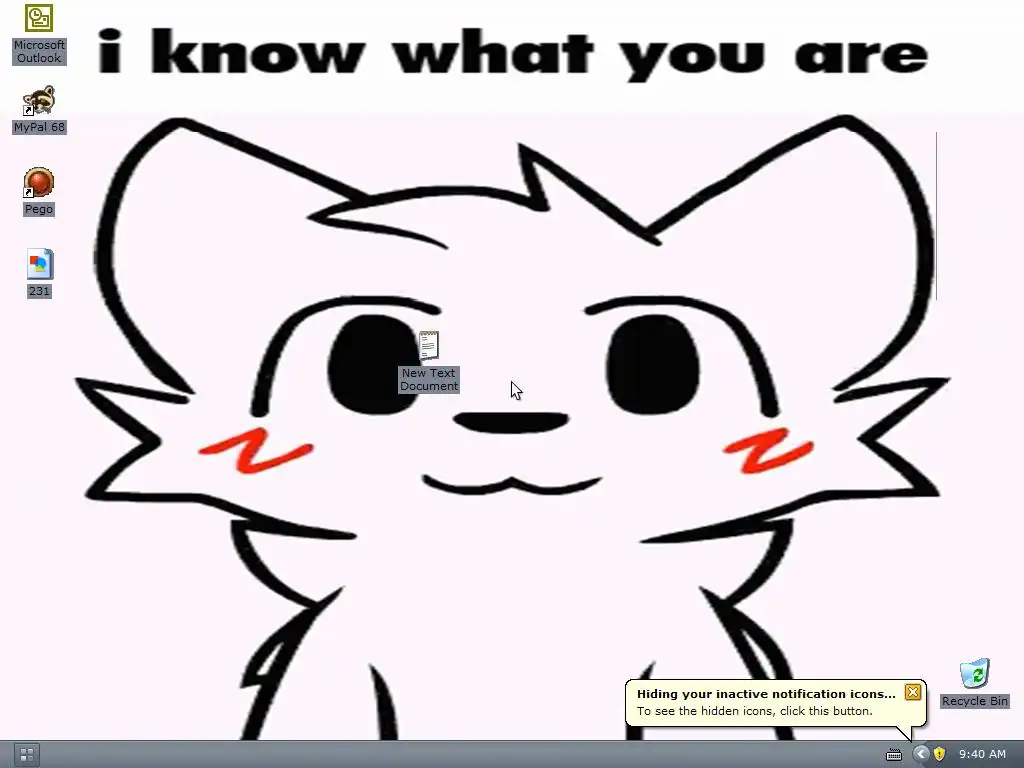Show hidden notification icons arrow
This screenshot has height=768, width=1024.
pyautogui.click(x=920, y=754)
